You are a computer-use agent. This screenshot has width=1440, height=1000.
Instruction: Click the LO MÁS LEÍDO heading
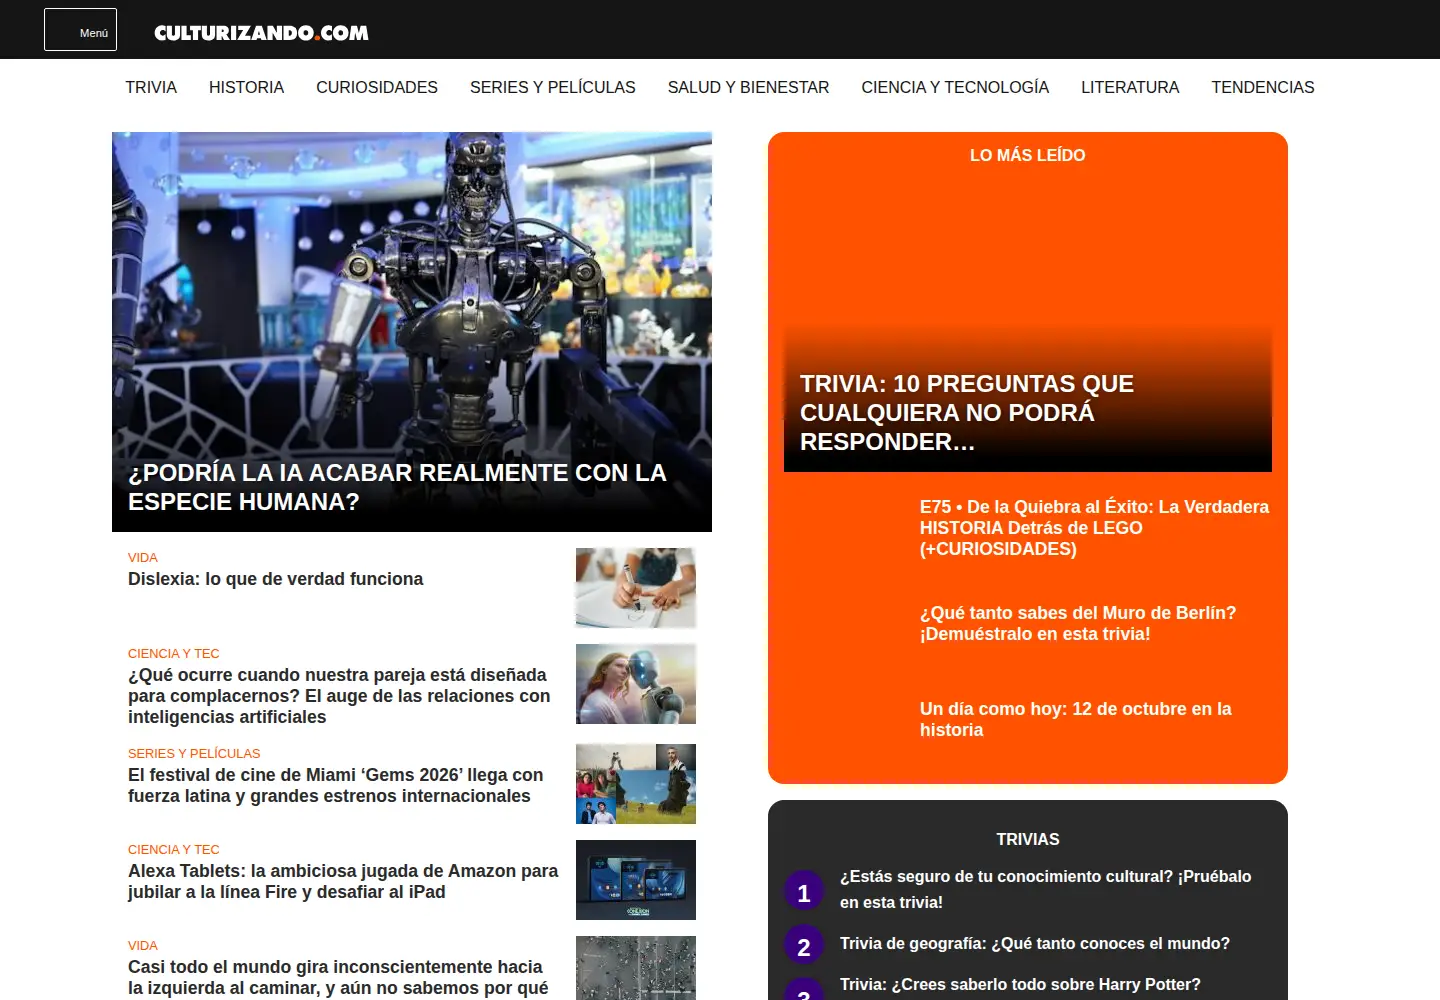tap(1028, 155)
